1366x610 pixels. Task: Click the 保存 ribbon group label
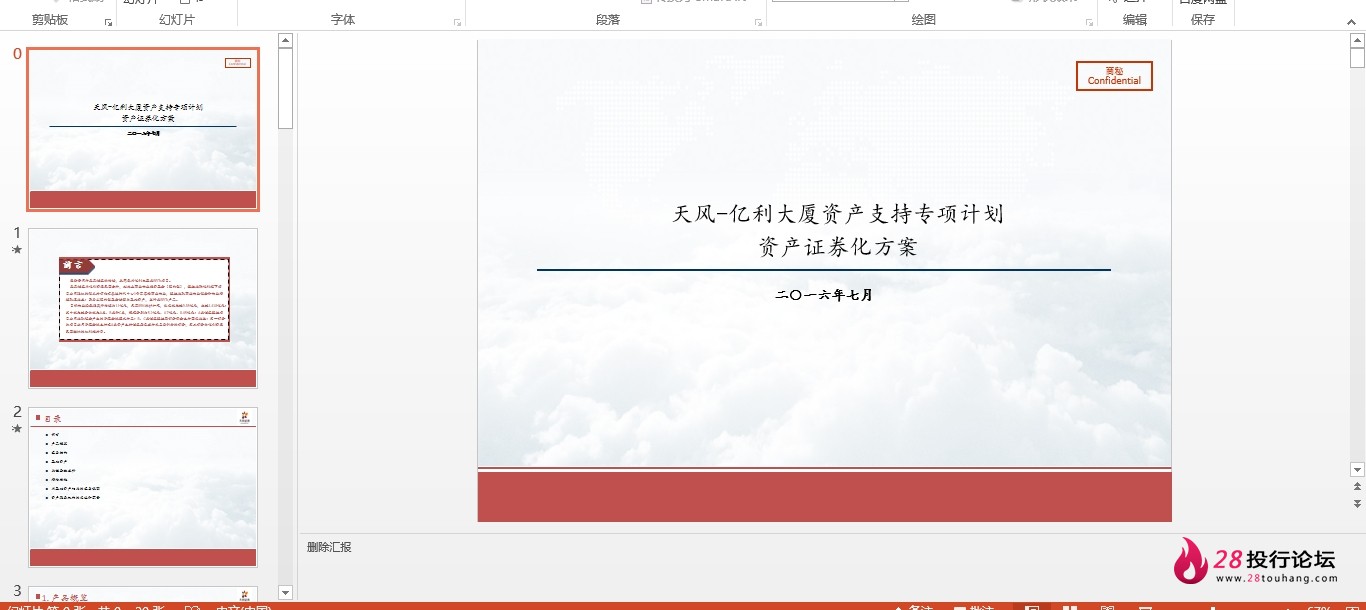1203,20
